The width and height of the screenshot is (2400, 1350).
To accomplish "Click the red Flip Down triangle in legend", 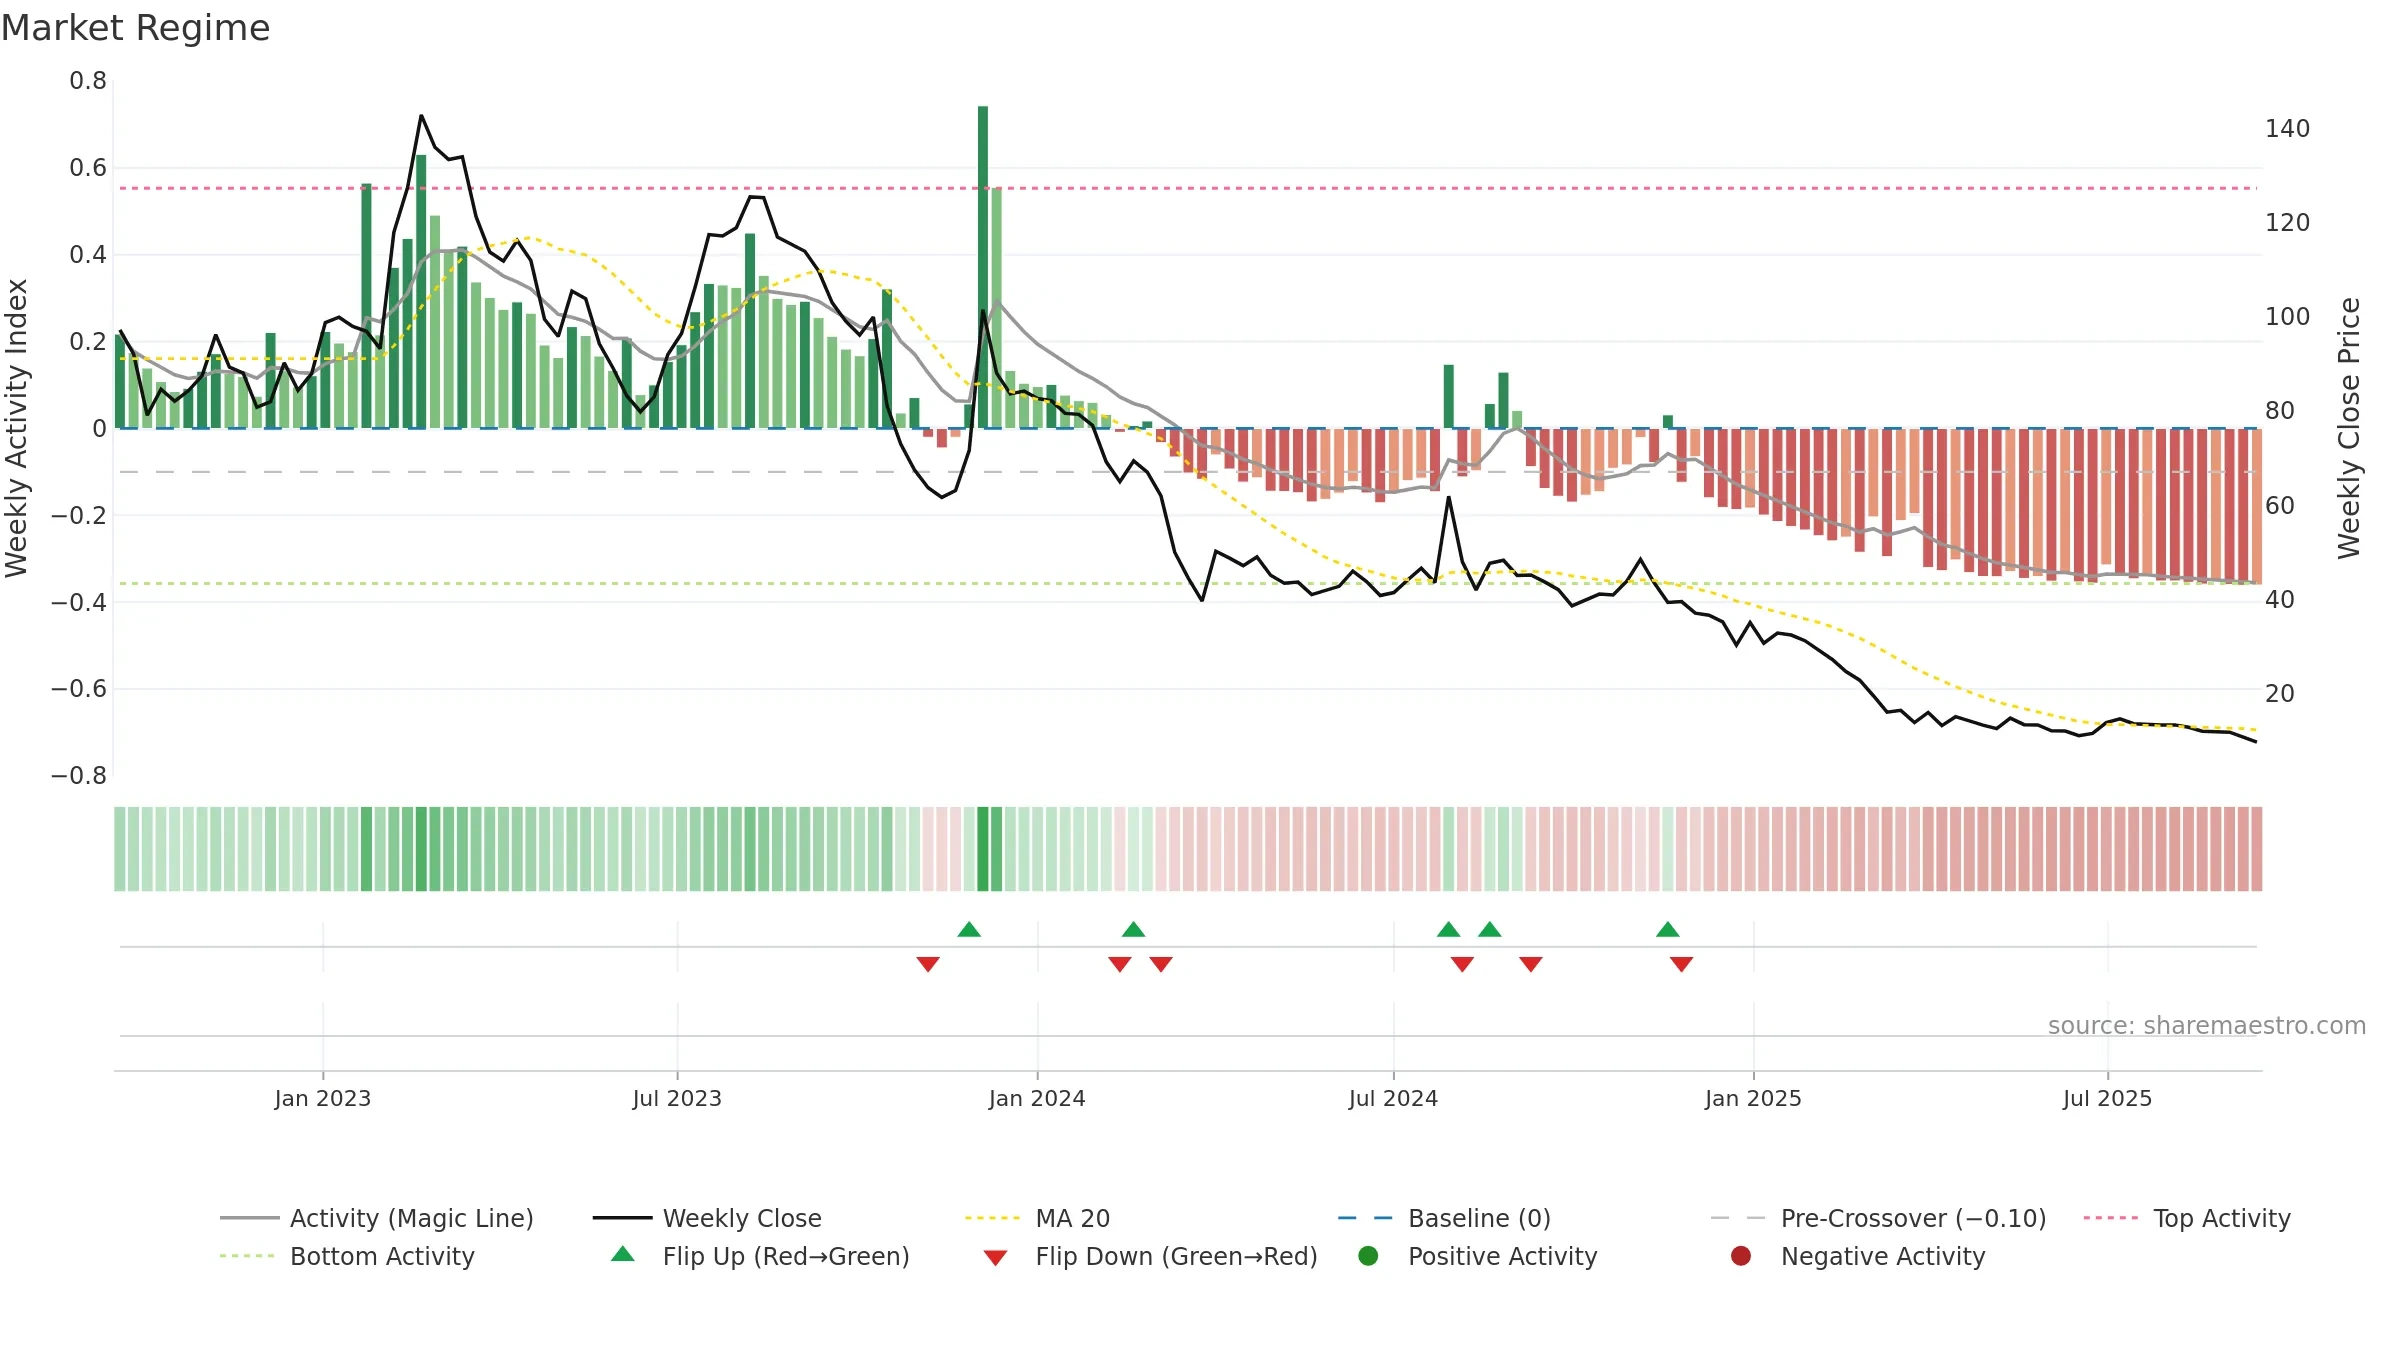I will [995, 1258].
